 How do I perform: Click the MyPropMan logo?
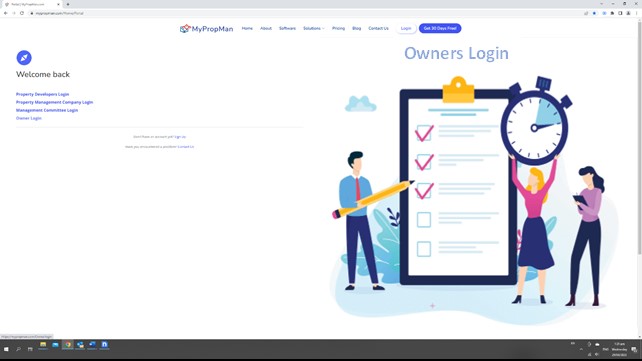pos(206,29)
